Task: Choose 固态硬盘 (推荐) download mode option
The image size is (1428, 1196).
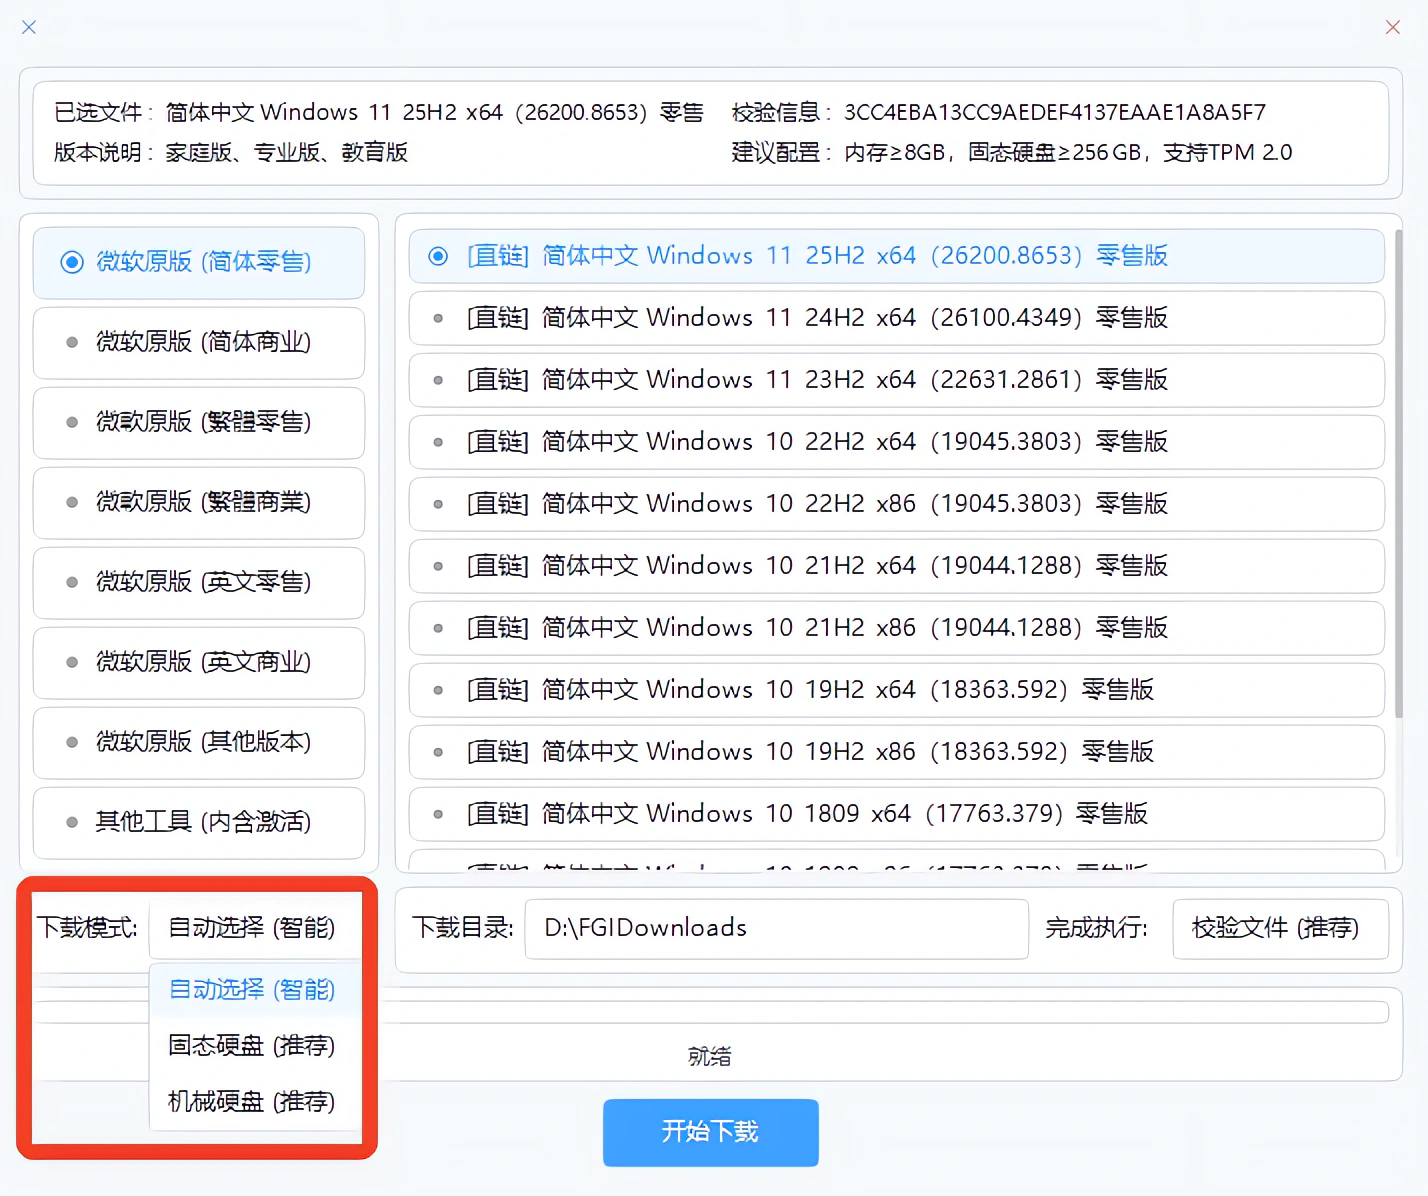Action: (255, 1046)
